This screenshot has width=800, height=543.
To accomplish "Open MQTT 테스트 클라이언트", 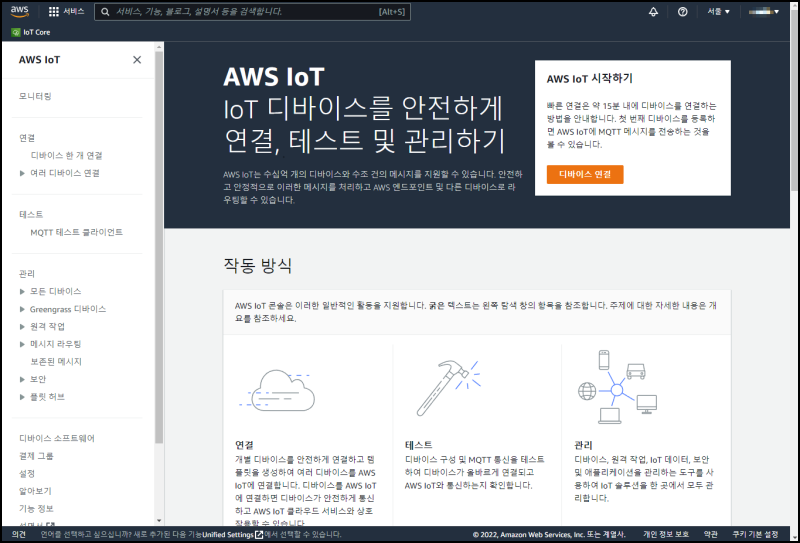I will [77, 232].
